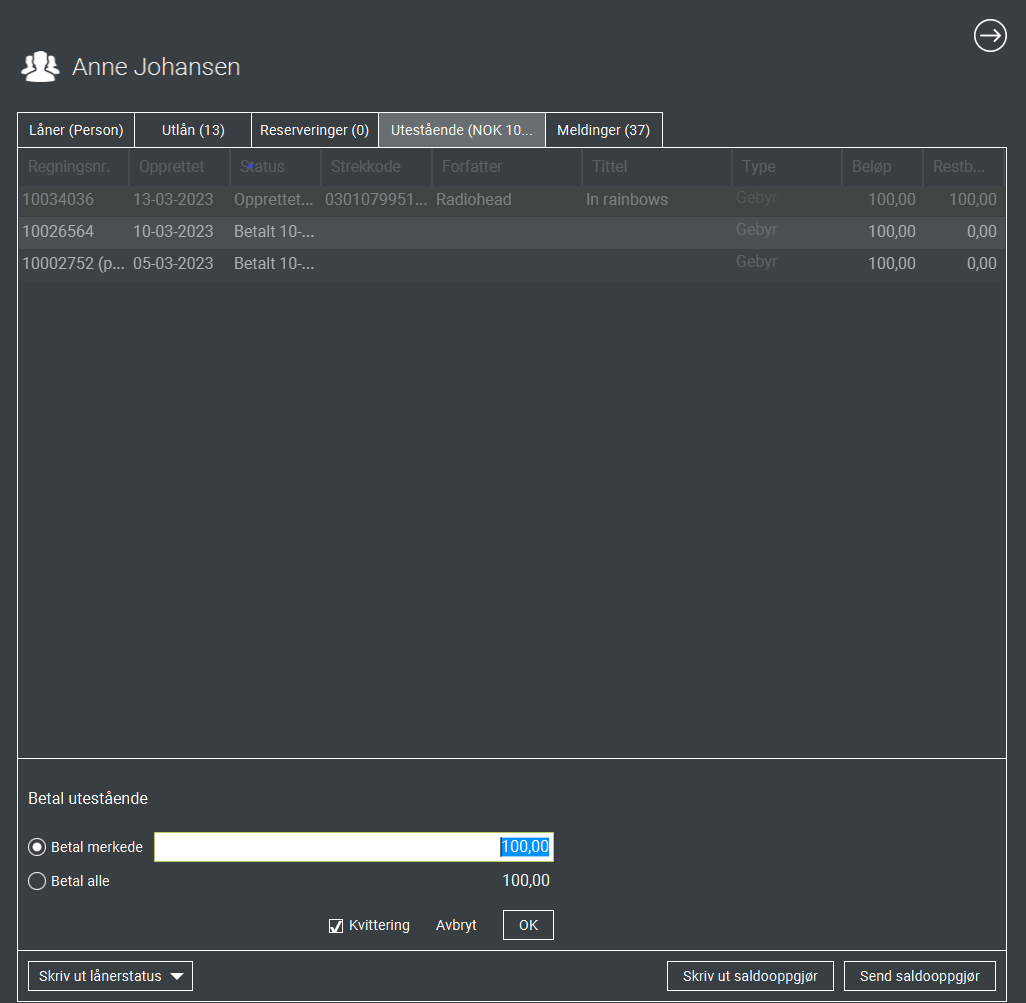Select invoice row 10026564
The image size is (1026, 1003).
[512, 232]
